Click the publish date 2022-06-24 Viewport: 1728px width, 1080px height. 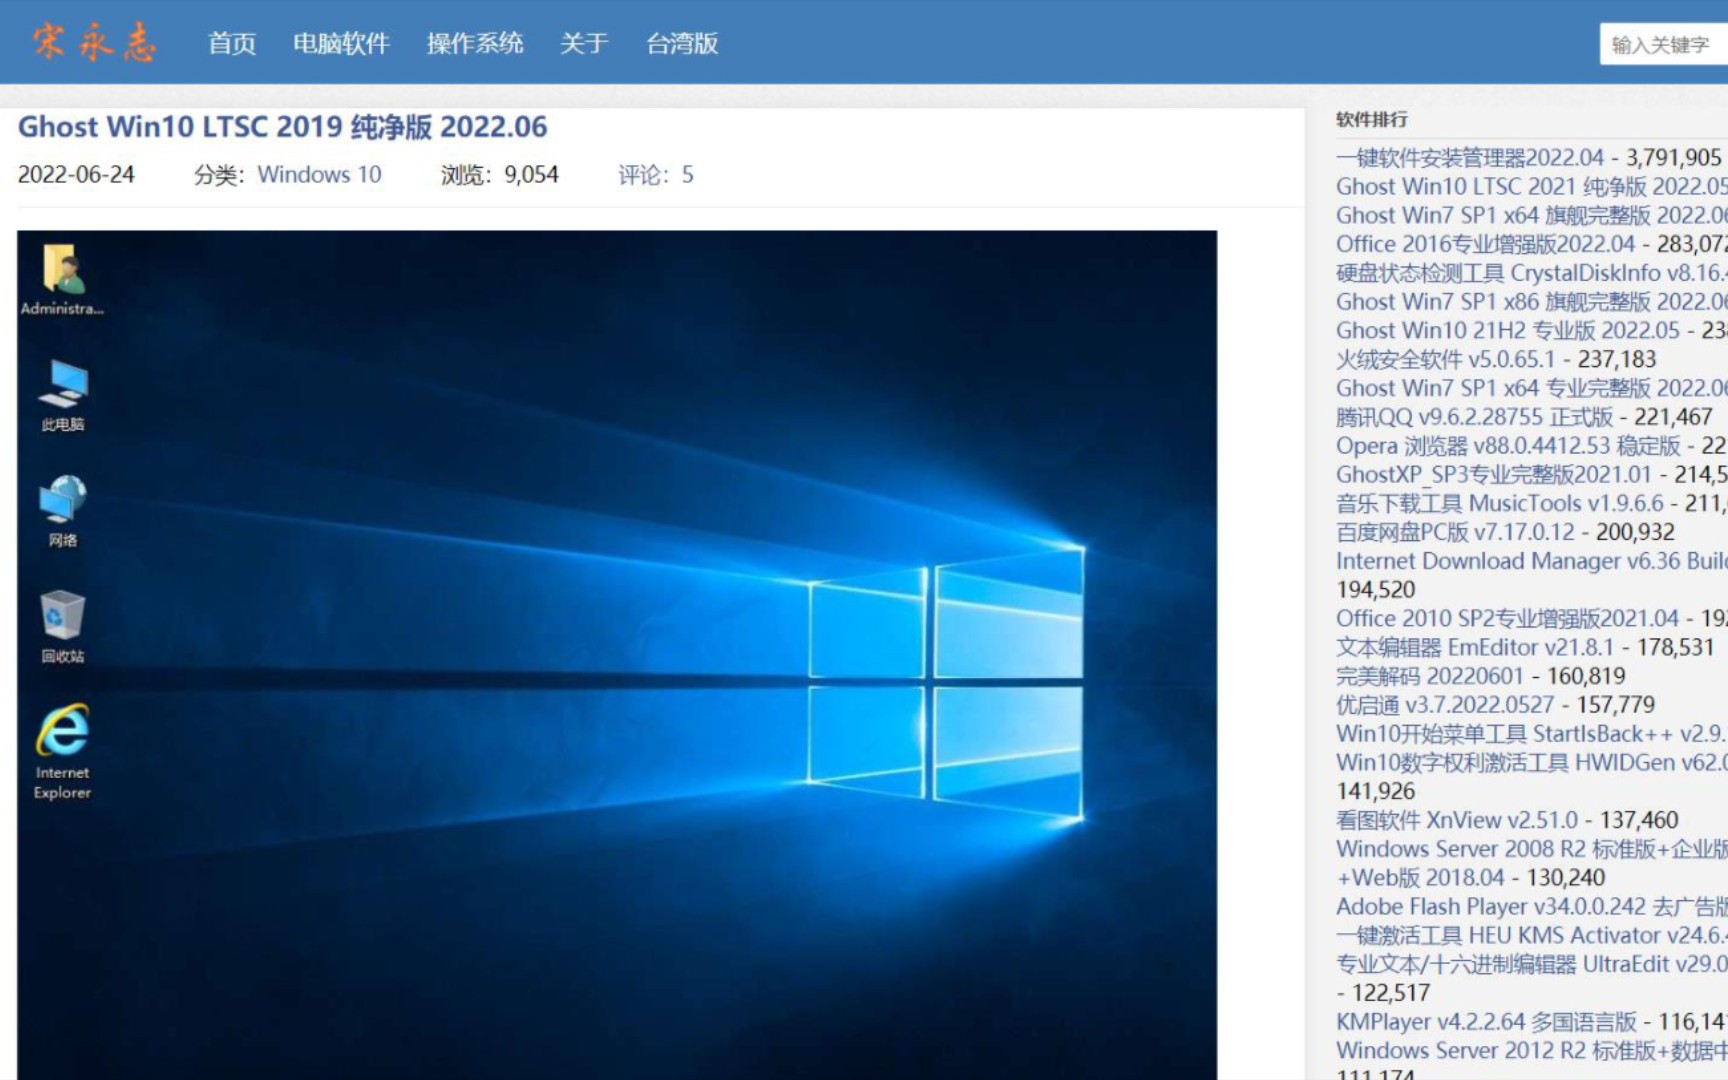pos(76,175)
